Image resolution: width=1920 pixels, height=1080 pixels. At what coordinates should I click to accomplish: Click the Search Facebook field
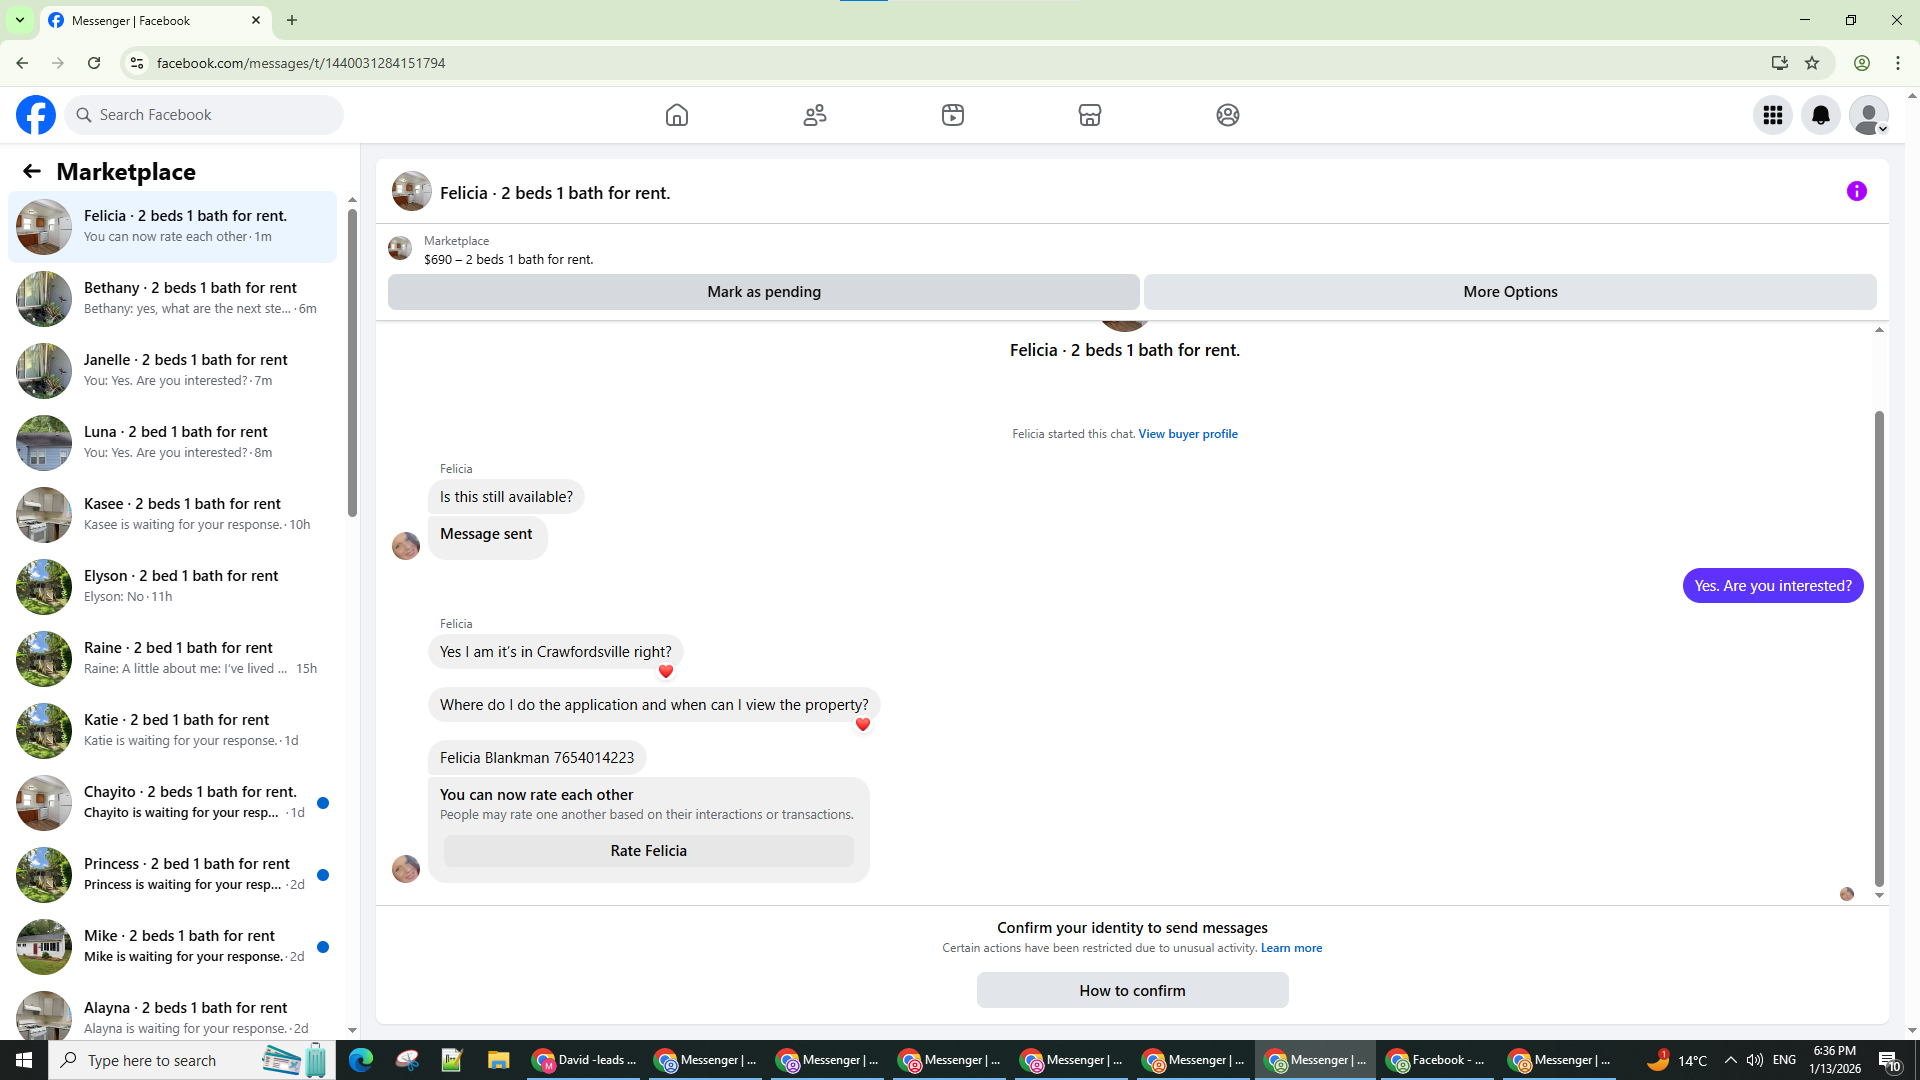click(206, 115)
